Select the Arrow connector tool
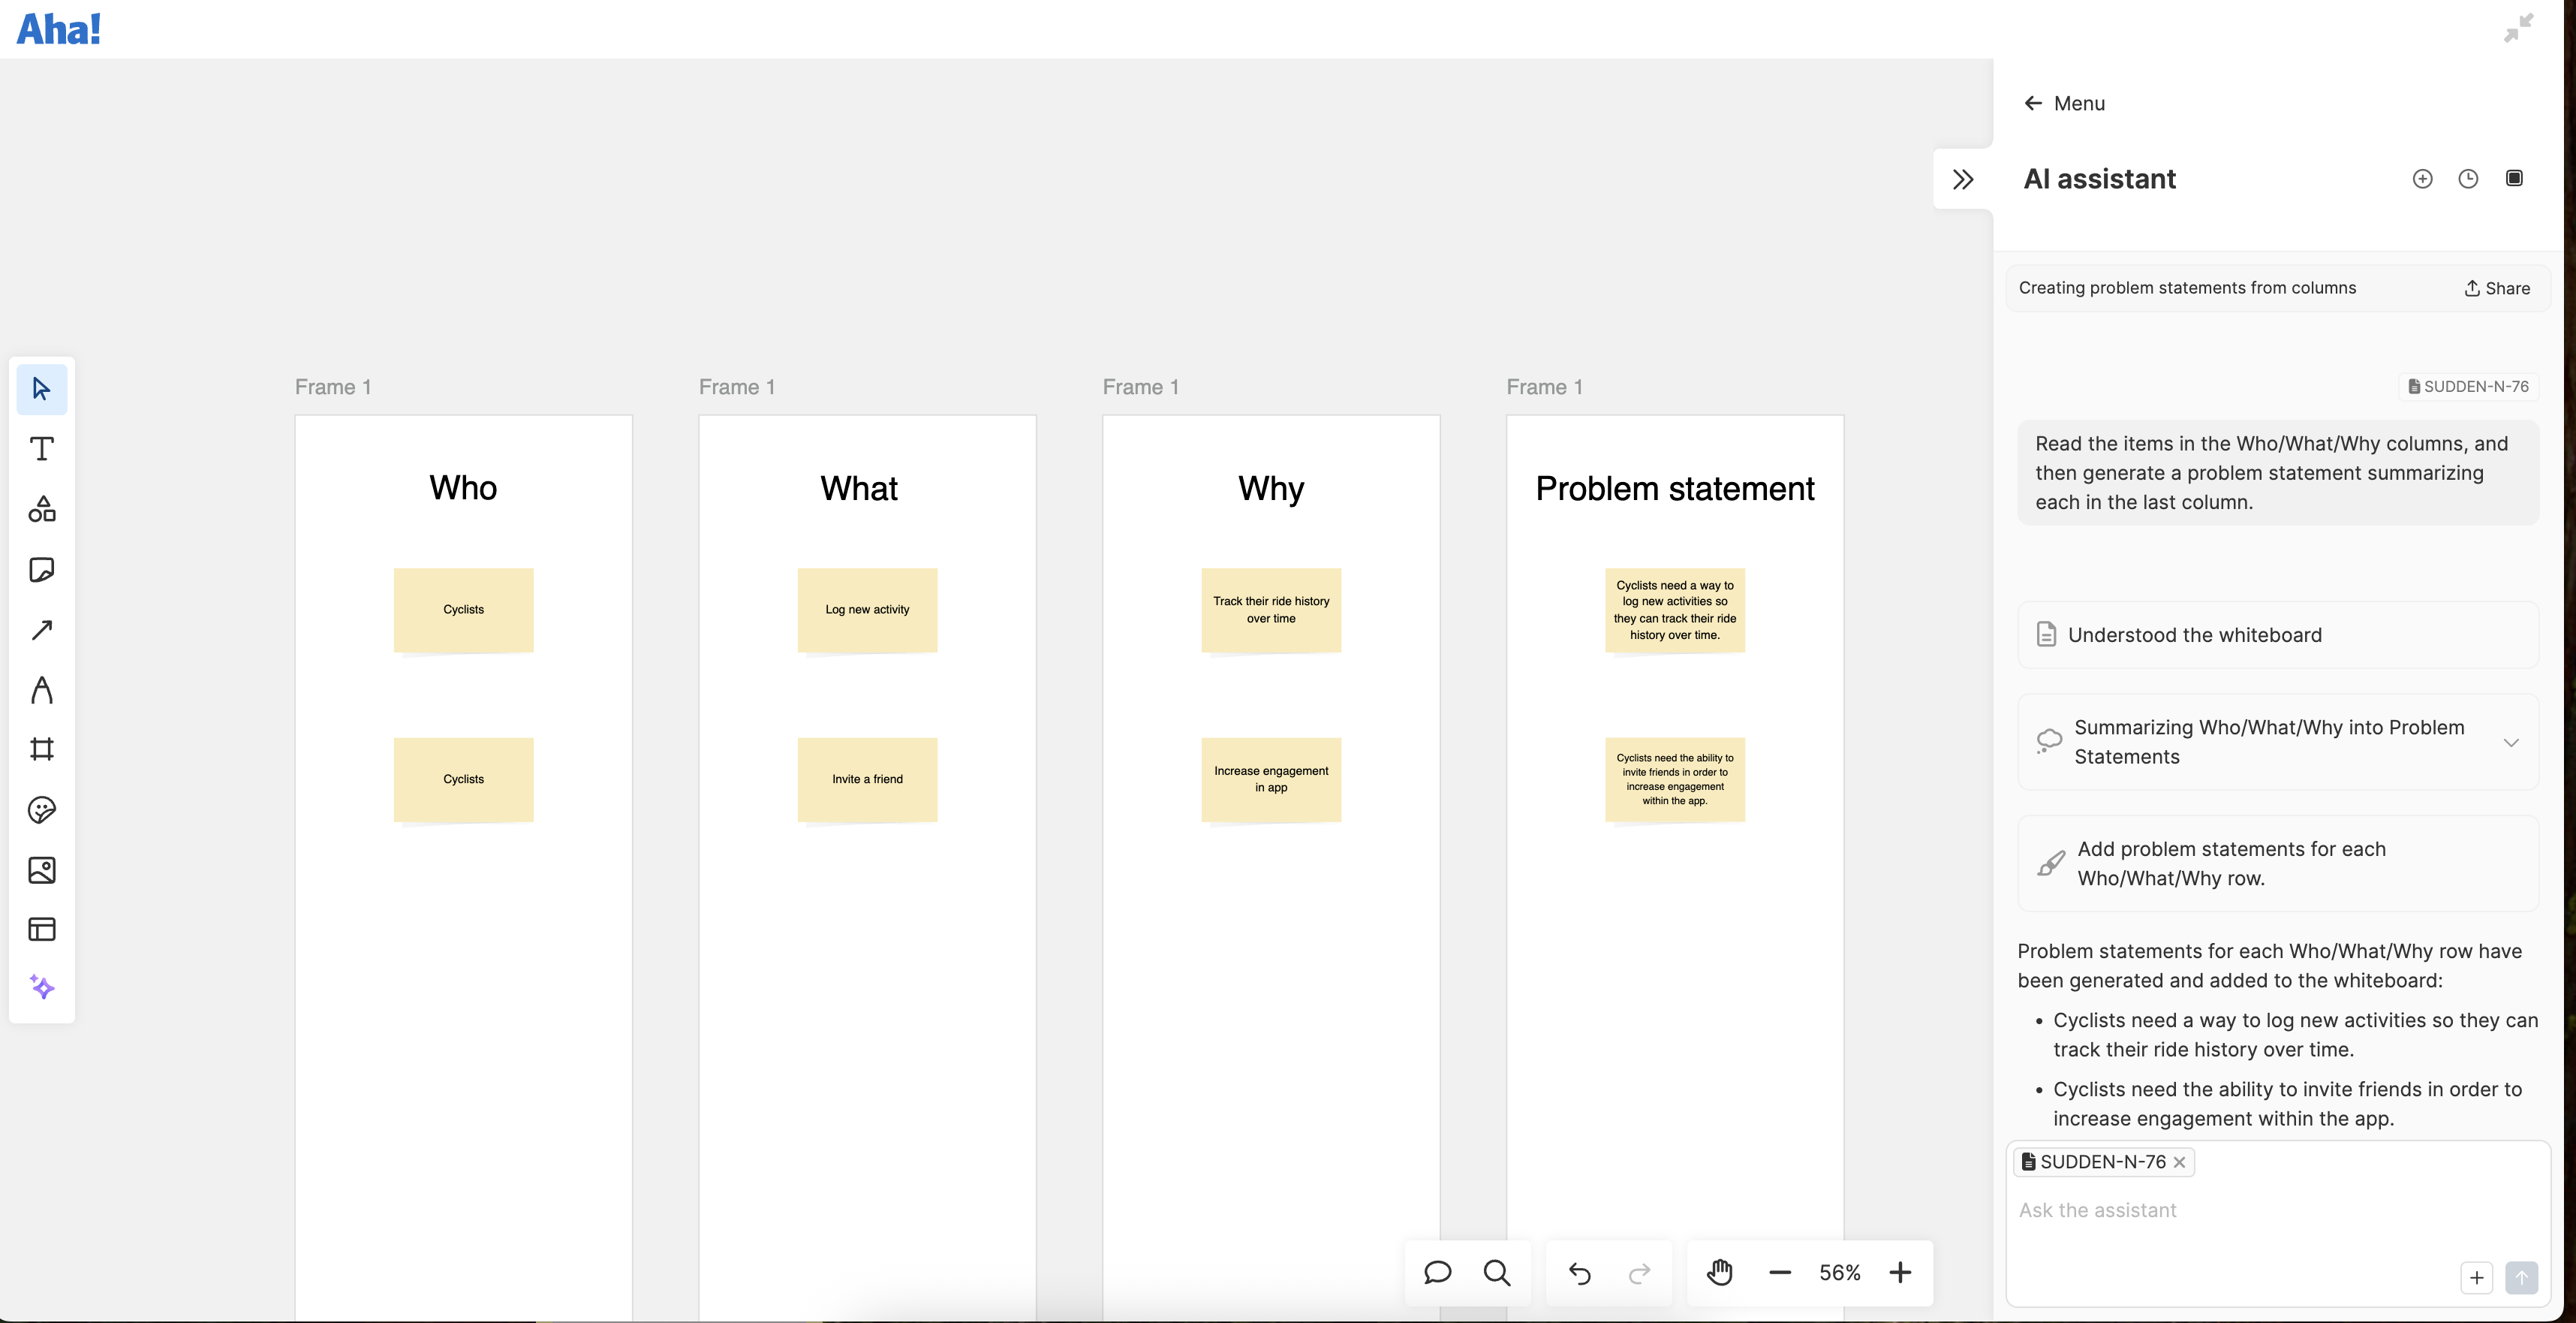 click(x=41, y=630)
